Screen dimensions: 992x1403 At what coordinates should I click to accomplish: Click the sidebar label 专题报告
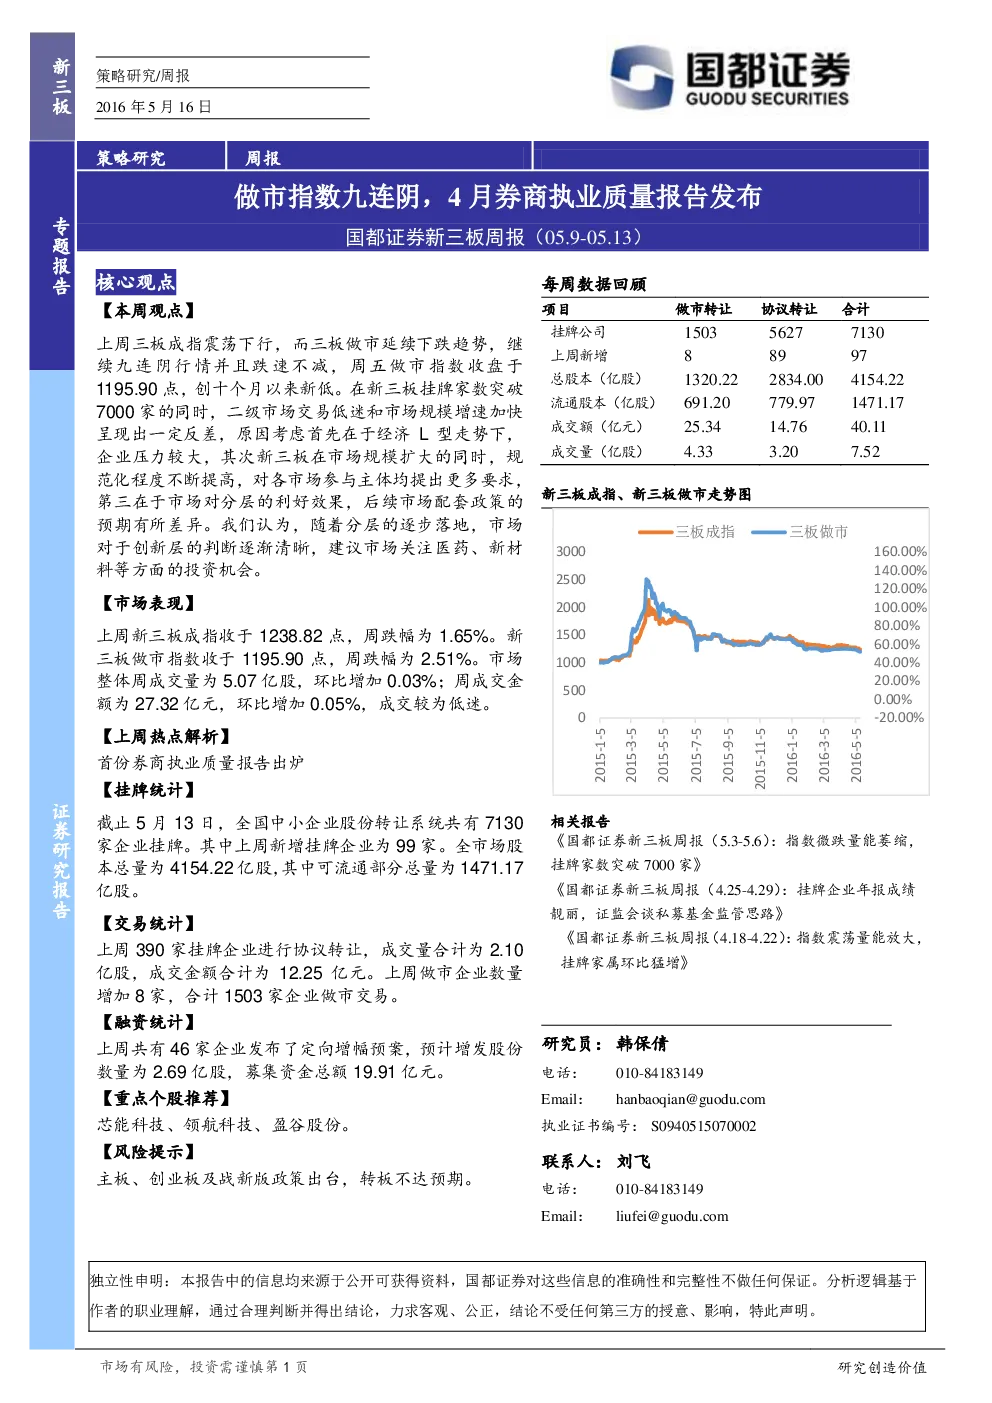(62, 256)
